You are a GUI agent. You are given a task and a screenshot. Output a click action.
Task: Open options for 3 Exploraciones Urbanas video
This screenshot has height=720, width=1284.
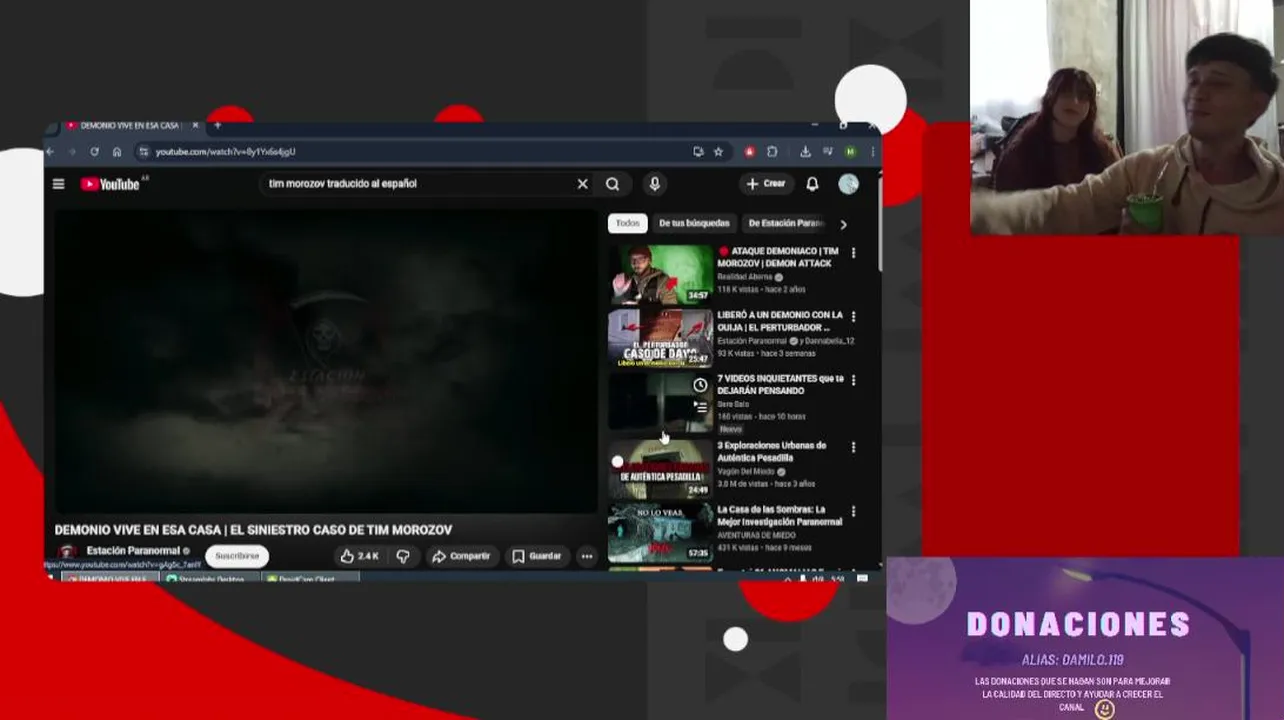coord(853,447)
